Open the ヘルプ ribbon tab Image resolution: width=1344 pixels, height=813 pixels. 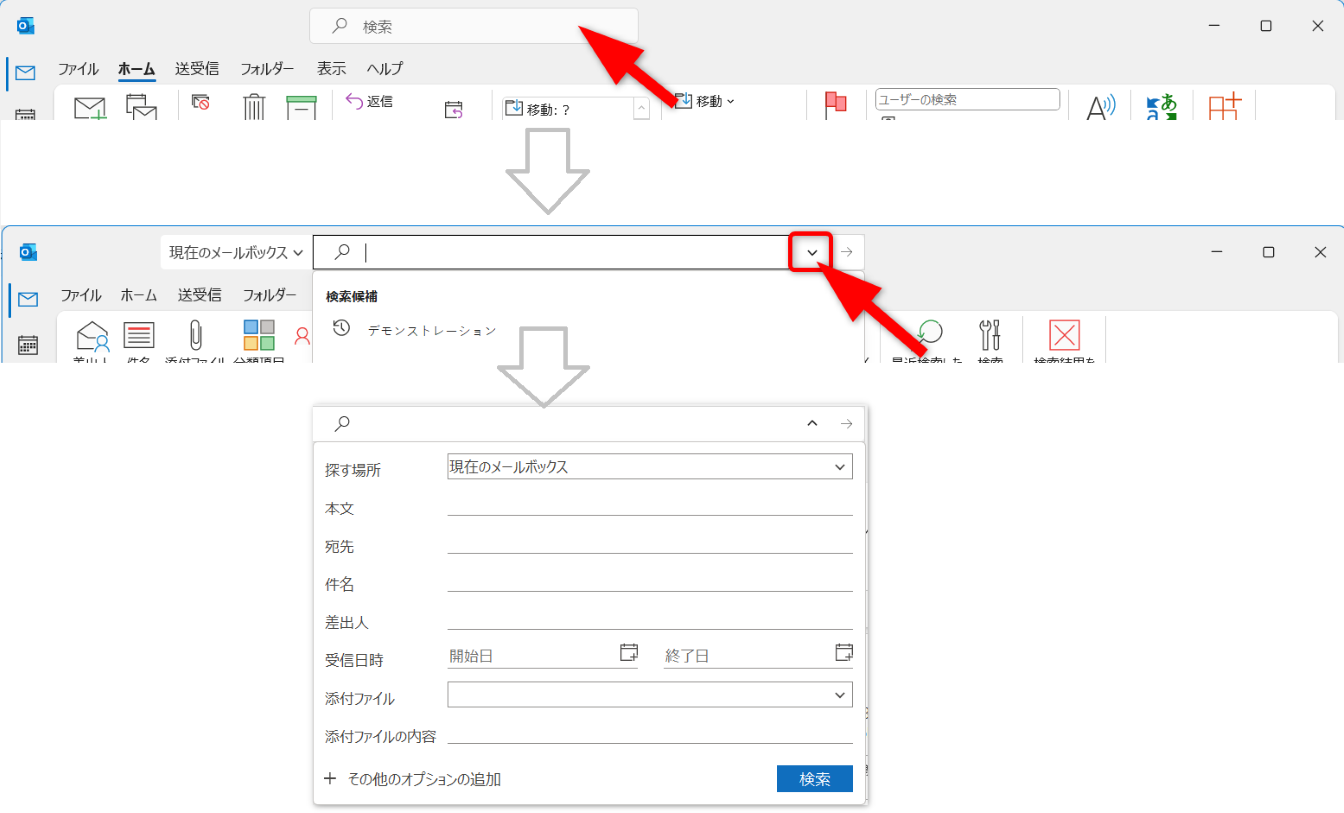pos(384,69)
